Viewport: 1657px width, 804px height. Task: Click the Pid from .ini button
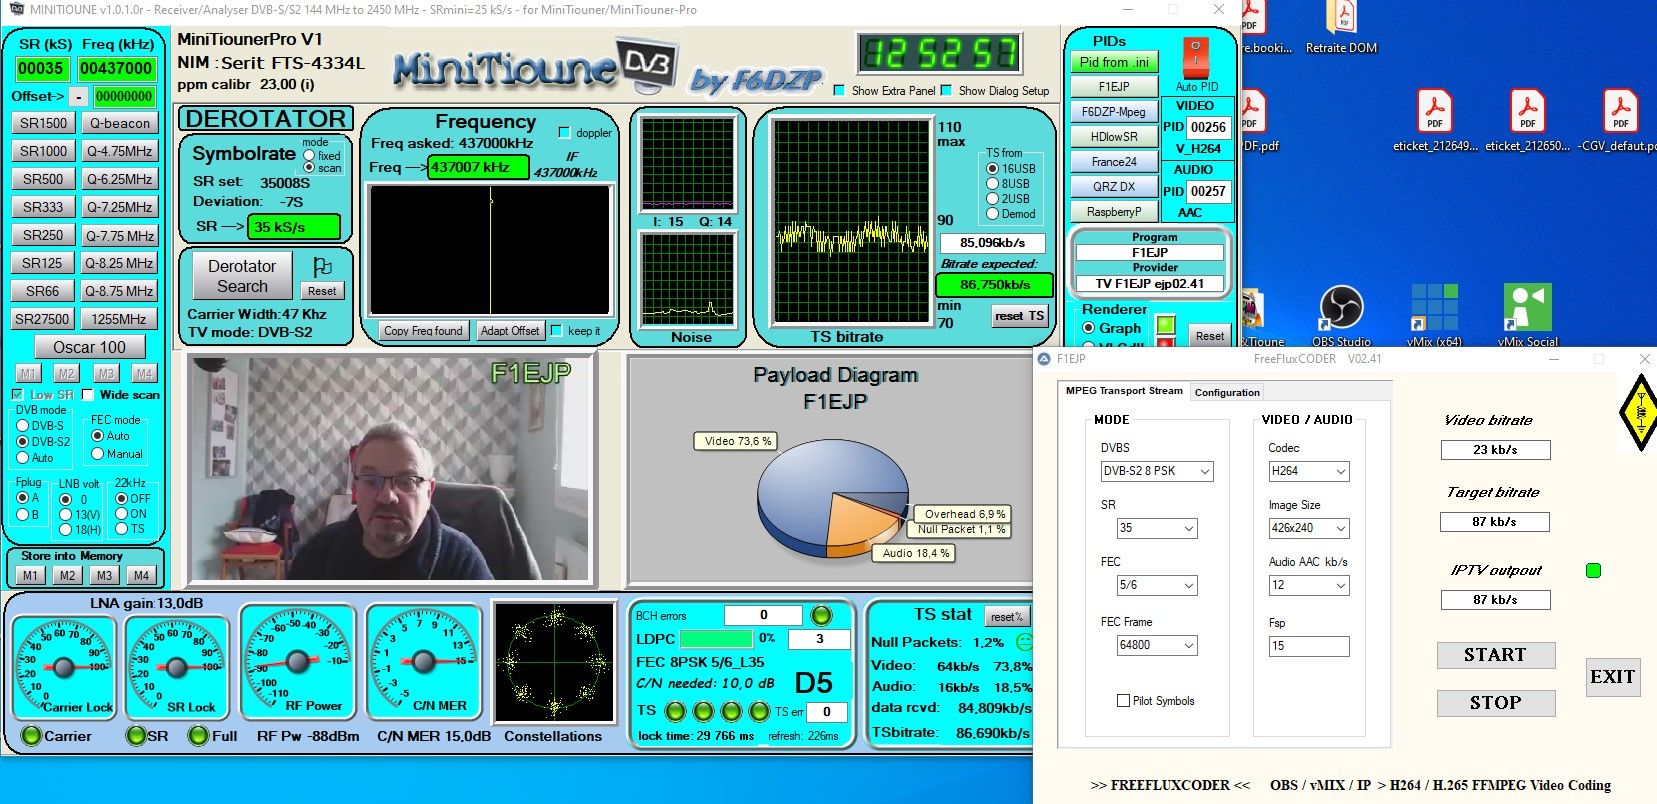[1113, 62]
